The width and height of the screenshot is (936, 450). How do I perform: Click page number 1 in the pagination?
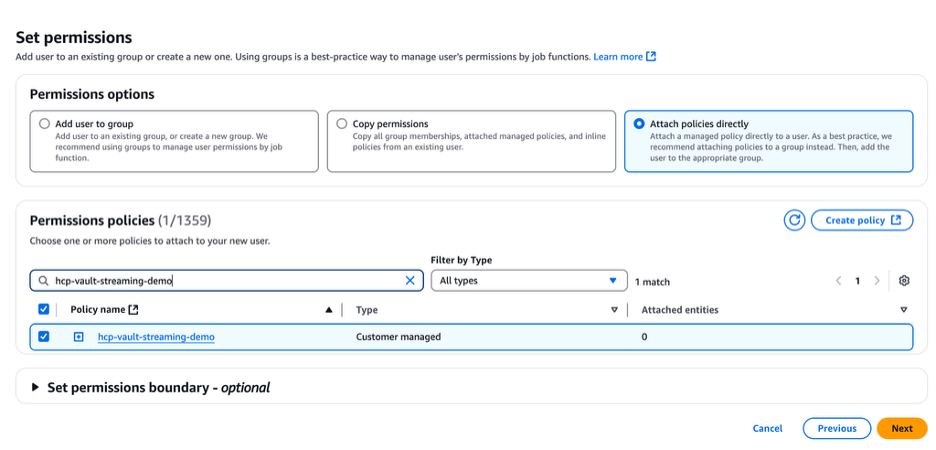click(x=857, y=281)
